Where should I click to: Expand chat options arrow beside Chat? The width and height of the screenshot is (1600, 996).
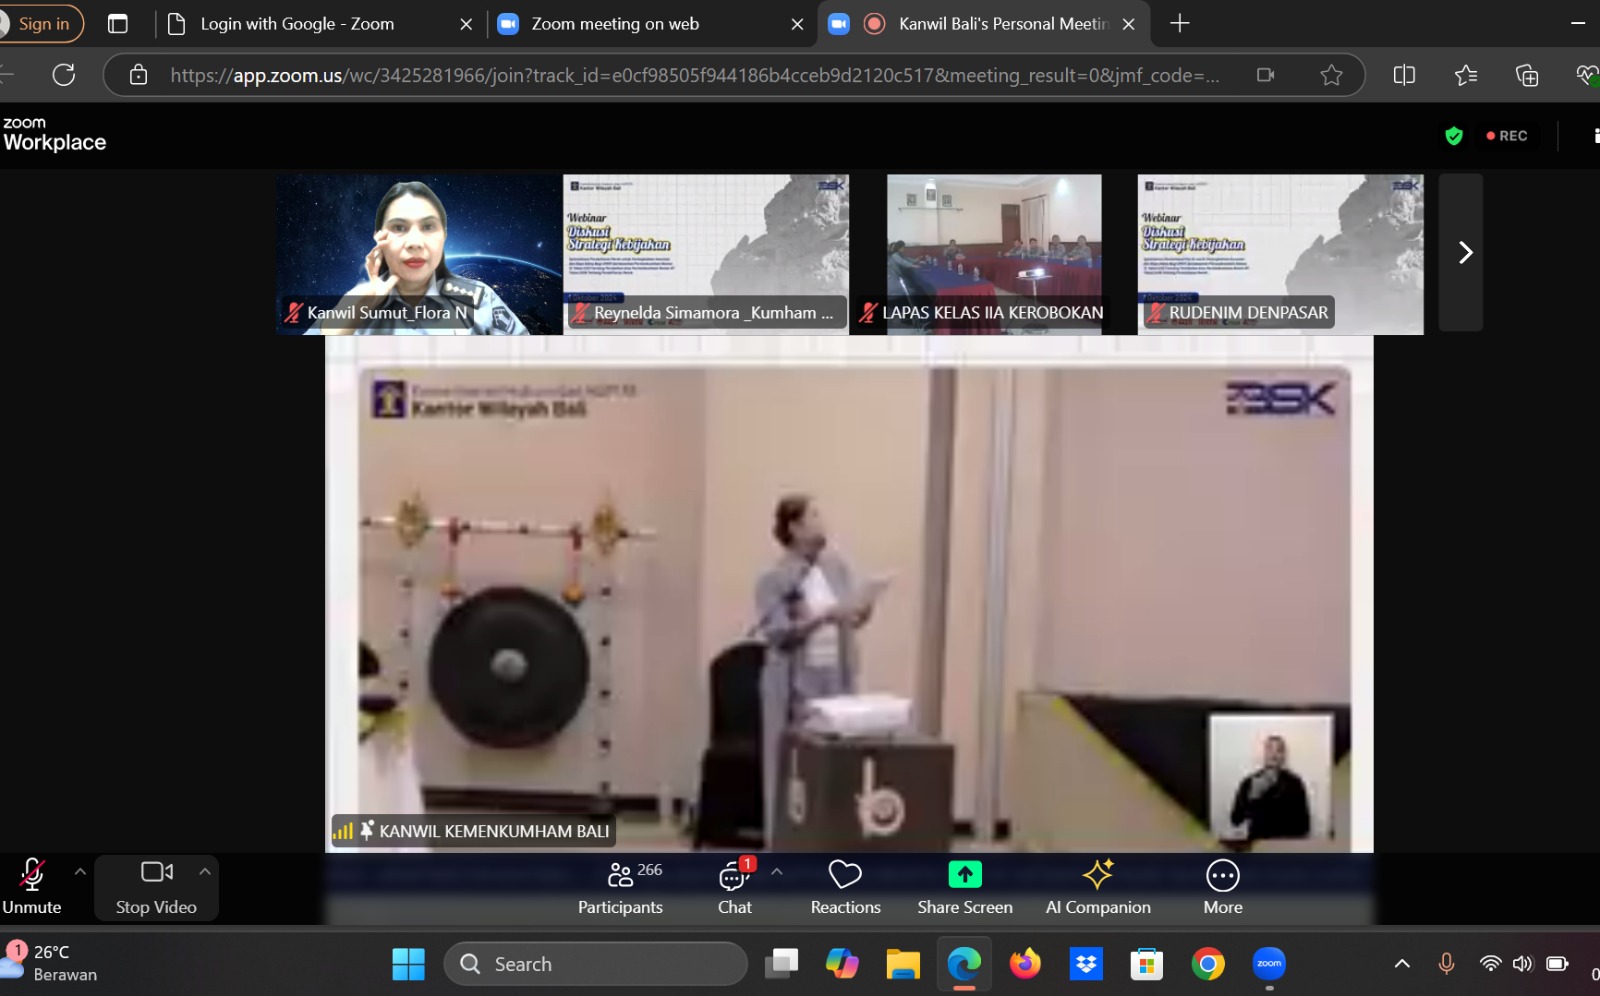[777, 872]
